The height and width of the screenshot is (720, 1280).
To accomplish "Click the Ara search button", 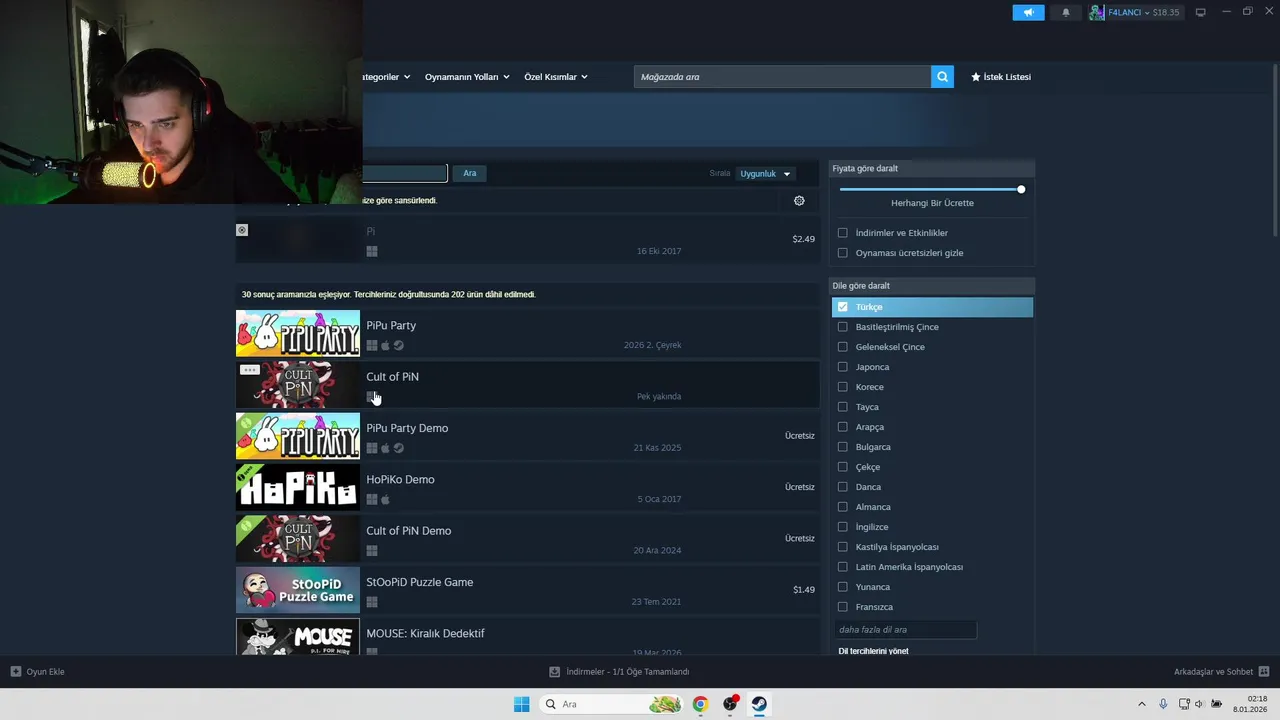I will (x=470, y=173).
